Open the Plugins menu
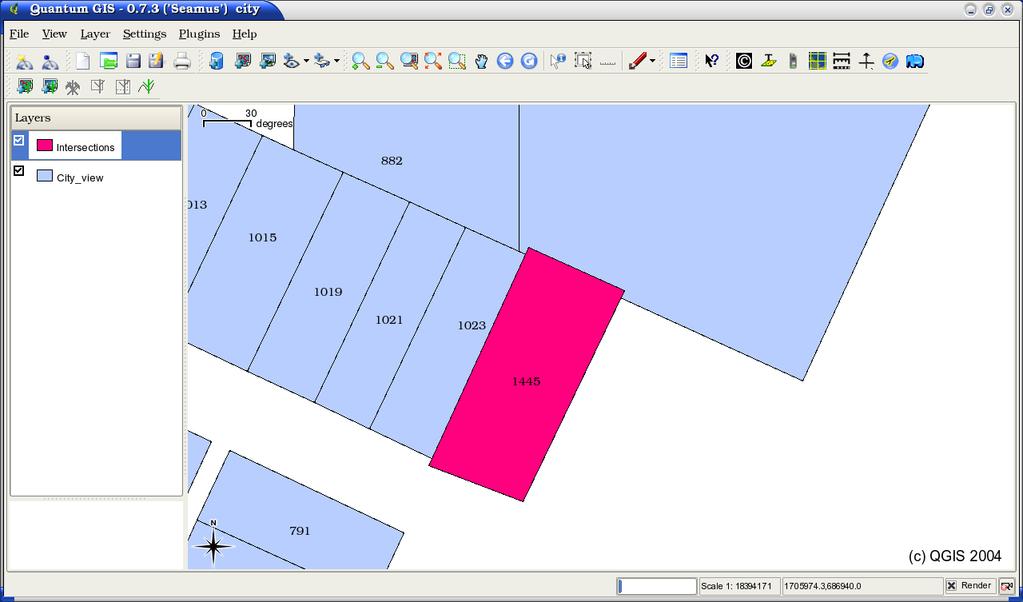The image size is (1023, 602). tap(199, 34)
